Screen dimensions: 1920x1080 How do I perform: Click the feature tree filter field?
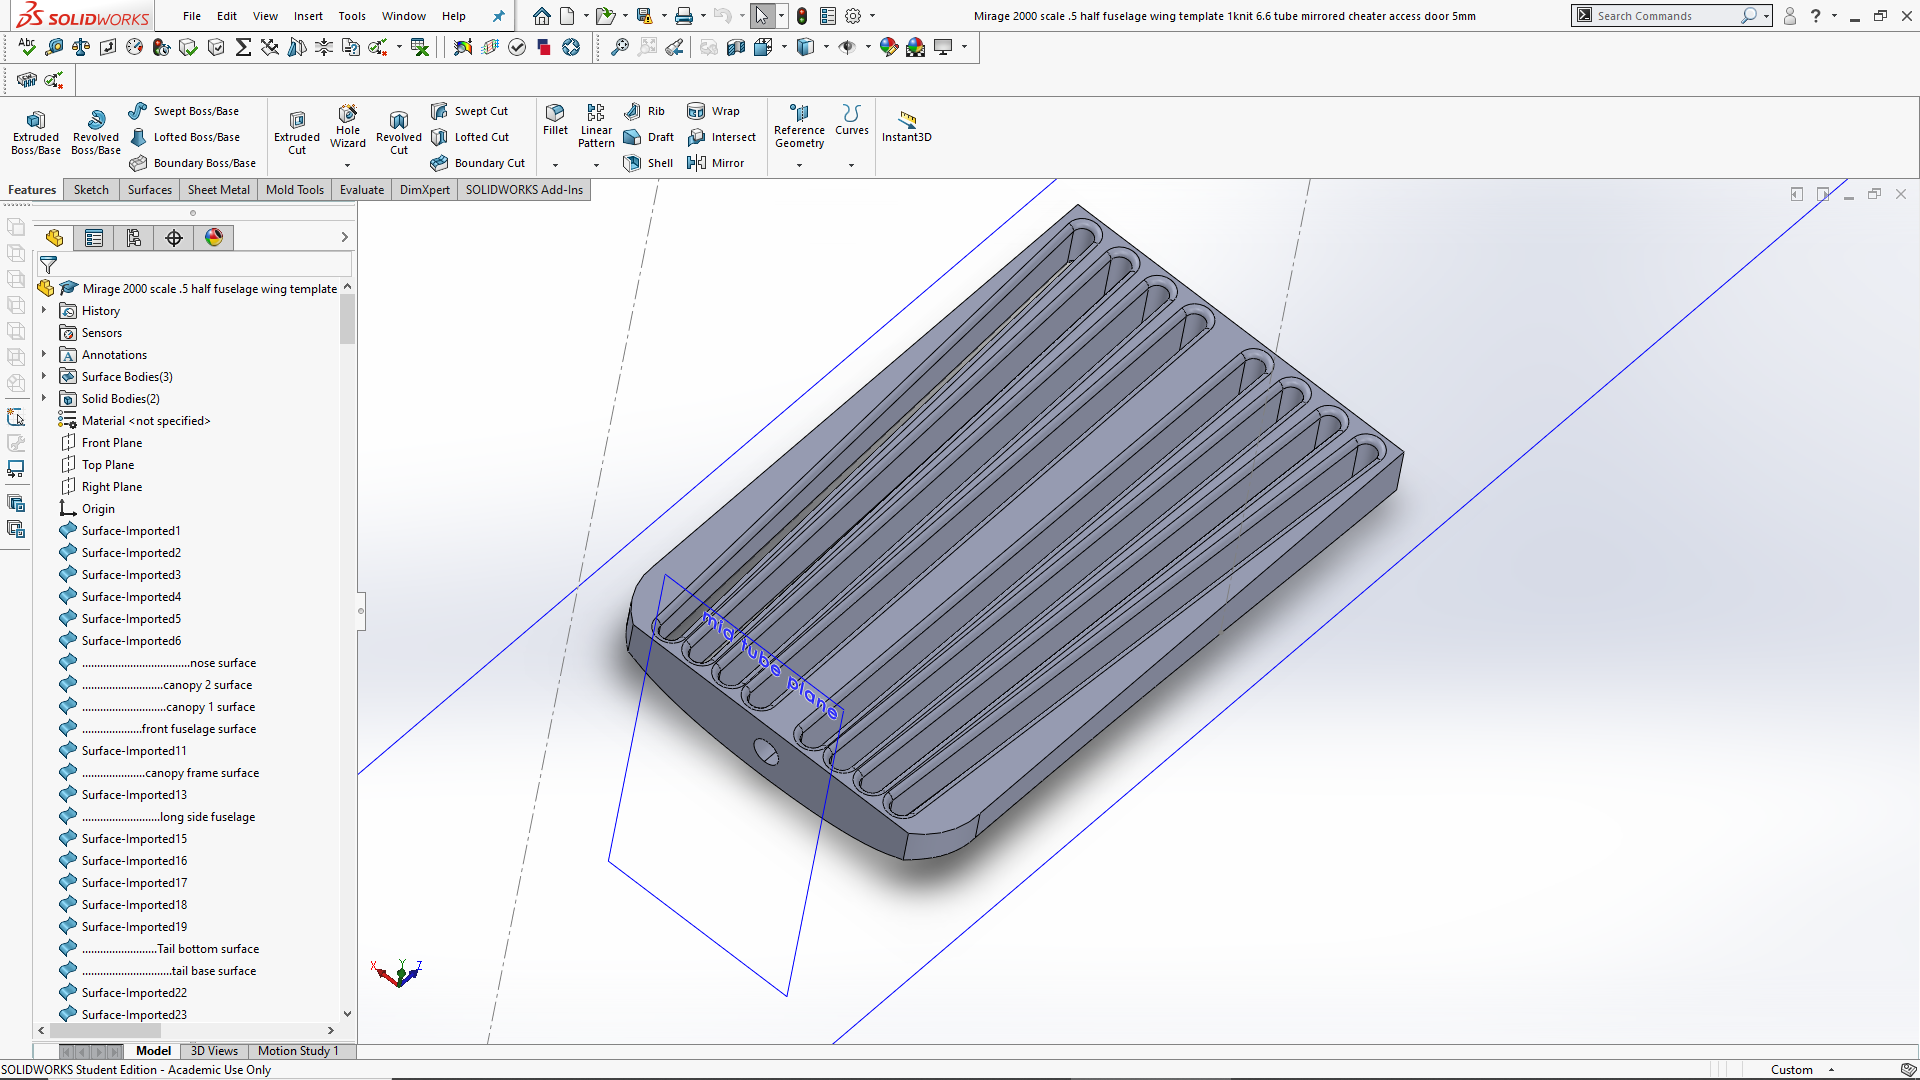coord(194,265)
